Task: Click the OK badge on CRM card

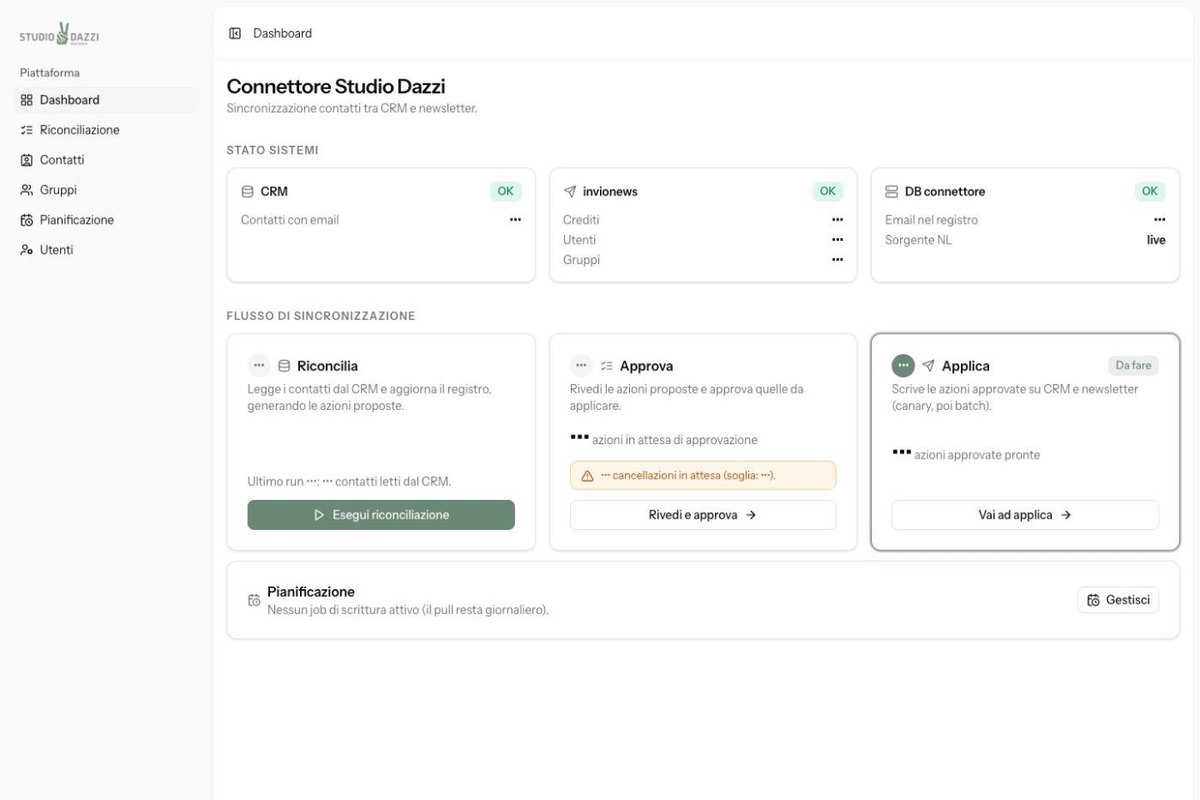Action: click(506, 191)
